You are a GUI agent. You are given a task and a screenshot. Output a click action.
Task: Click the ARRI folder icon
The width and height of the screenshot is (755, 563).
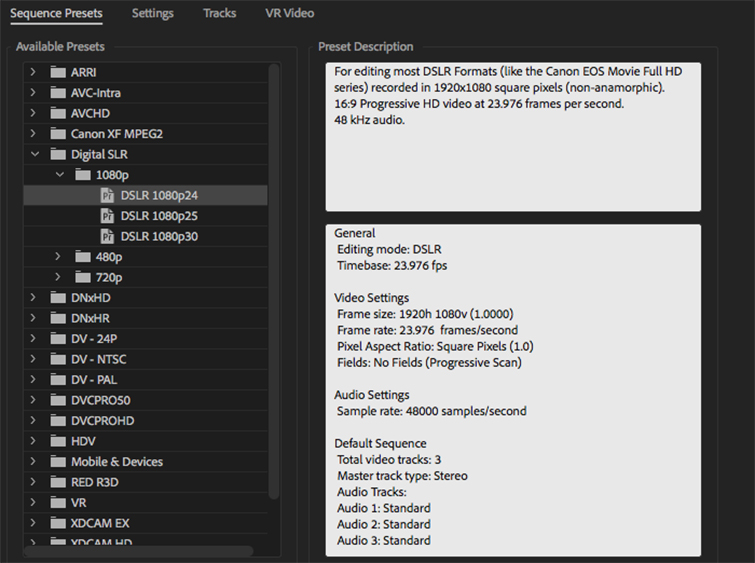pyautogui.click(x=58, y=72)
